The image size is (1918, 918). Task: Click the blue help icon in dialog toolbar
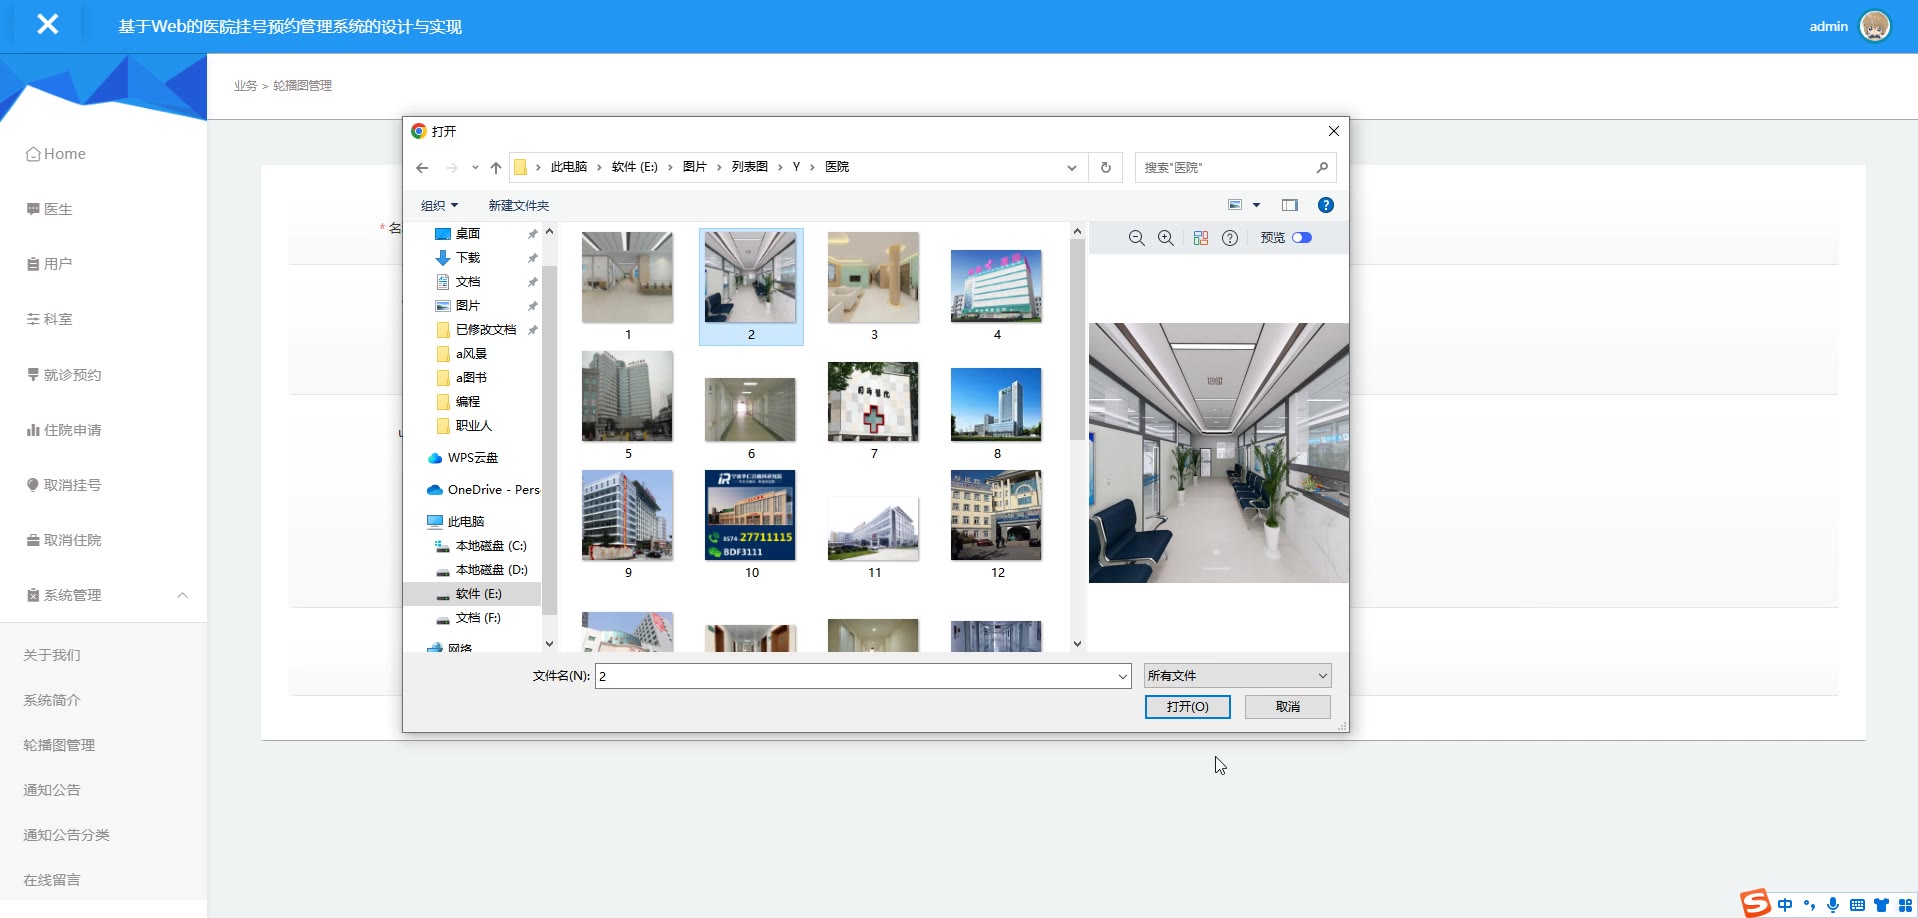1325,205
